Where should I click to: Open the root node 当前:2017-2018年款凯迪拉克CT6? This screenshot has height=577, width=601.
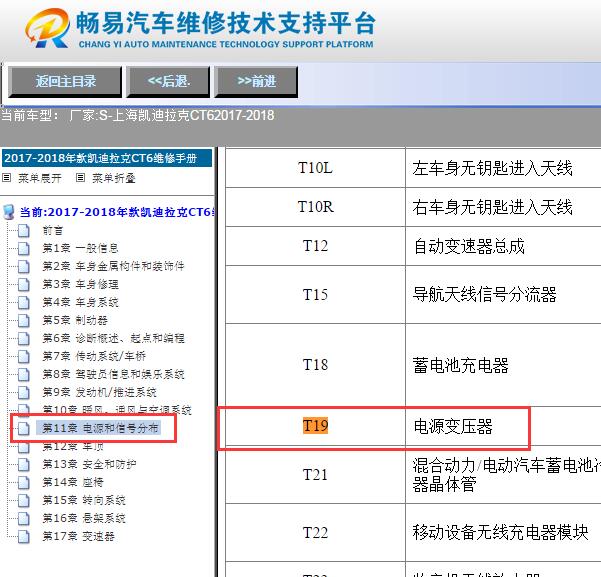[117, 212]
